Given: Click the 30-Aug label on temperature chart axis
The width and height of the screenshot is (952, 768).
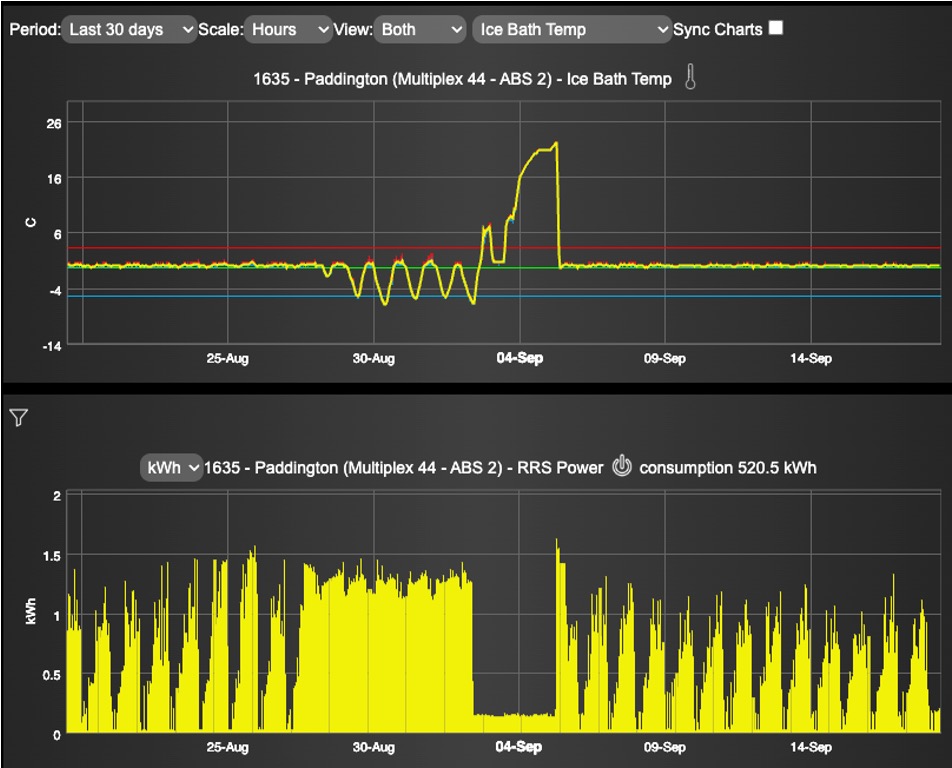Looking at the screenshot, I should (x=374, y=358).
